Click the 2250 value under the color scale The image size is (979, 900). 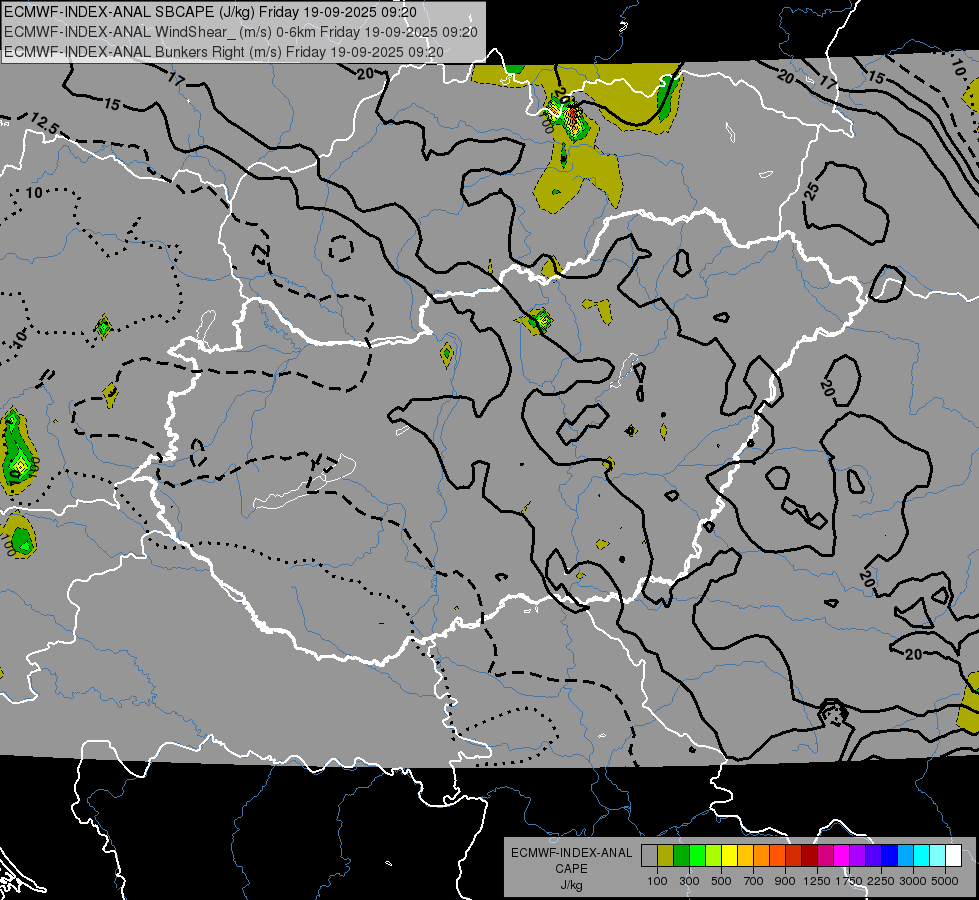pos(881,881)
